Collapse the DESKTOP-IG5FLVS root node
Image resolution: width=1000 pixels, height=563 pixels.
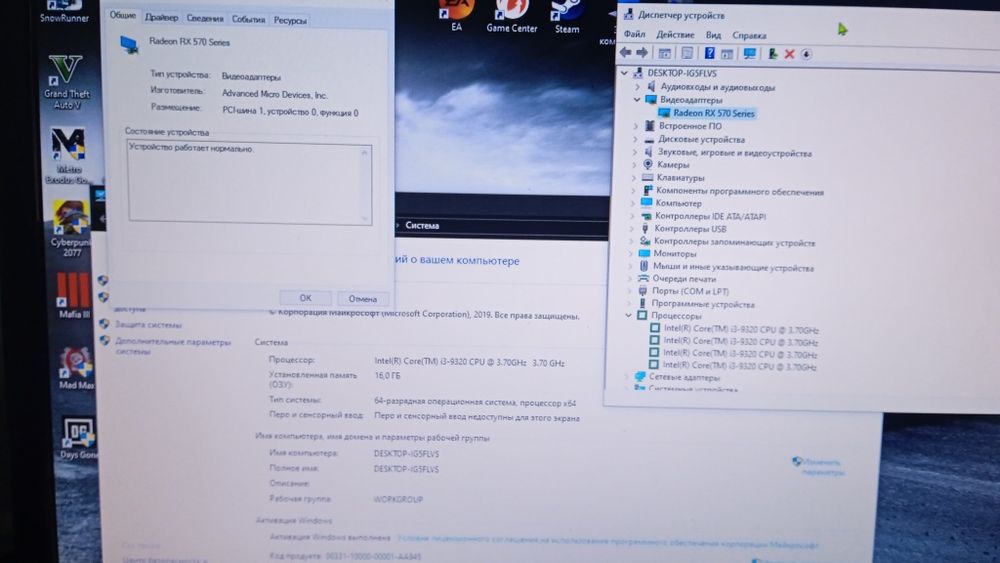625,73
